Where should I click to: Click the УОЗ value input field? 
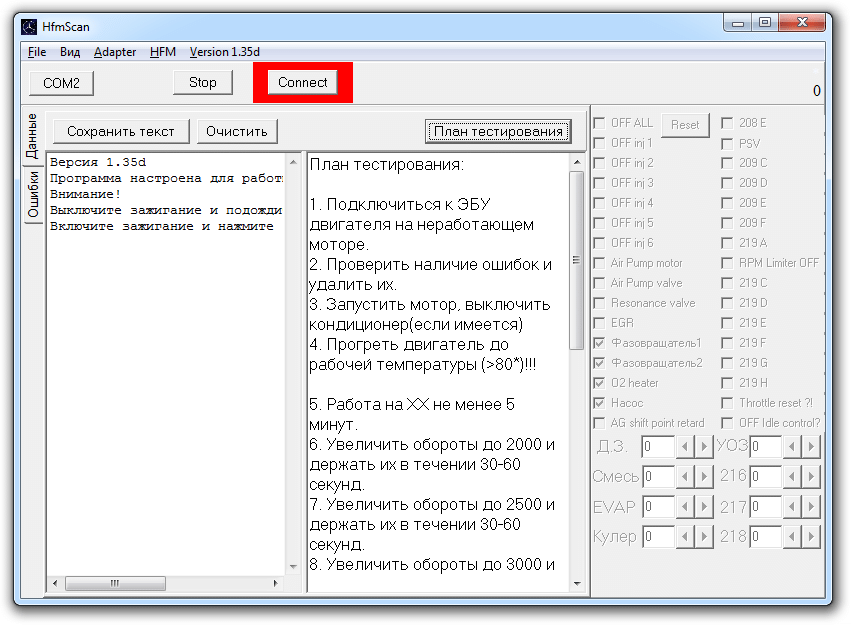[765, 447]
